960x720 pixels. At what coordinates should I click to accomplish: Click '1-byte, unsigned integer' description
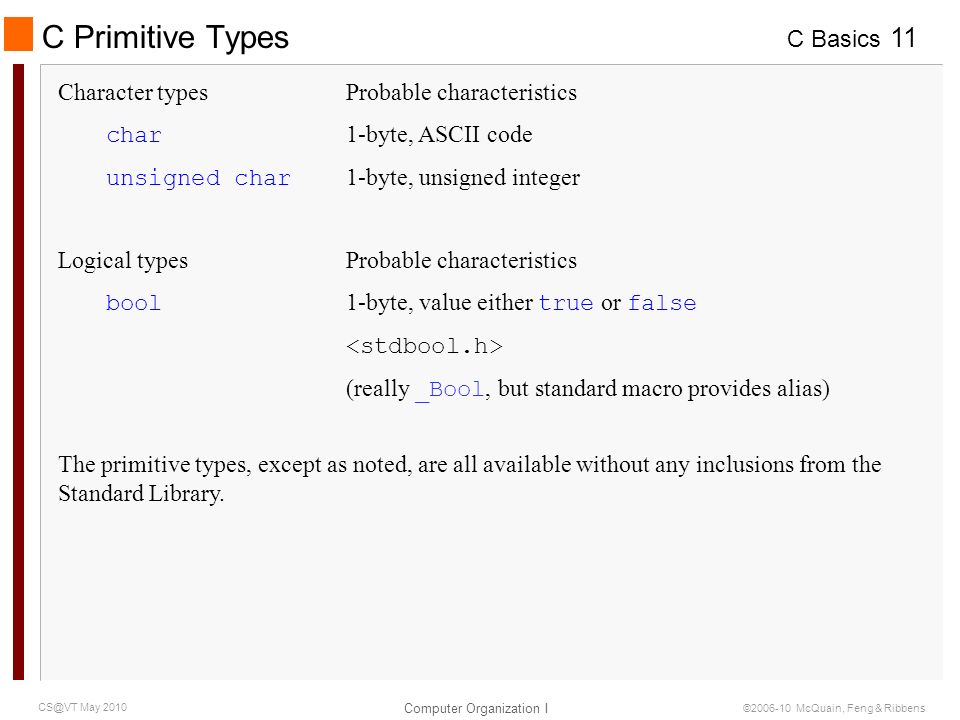pos(463,178)
